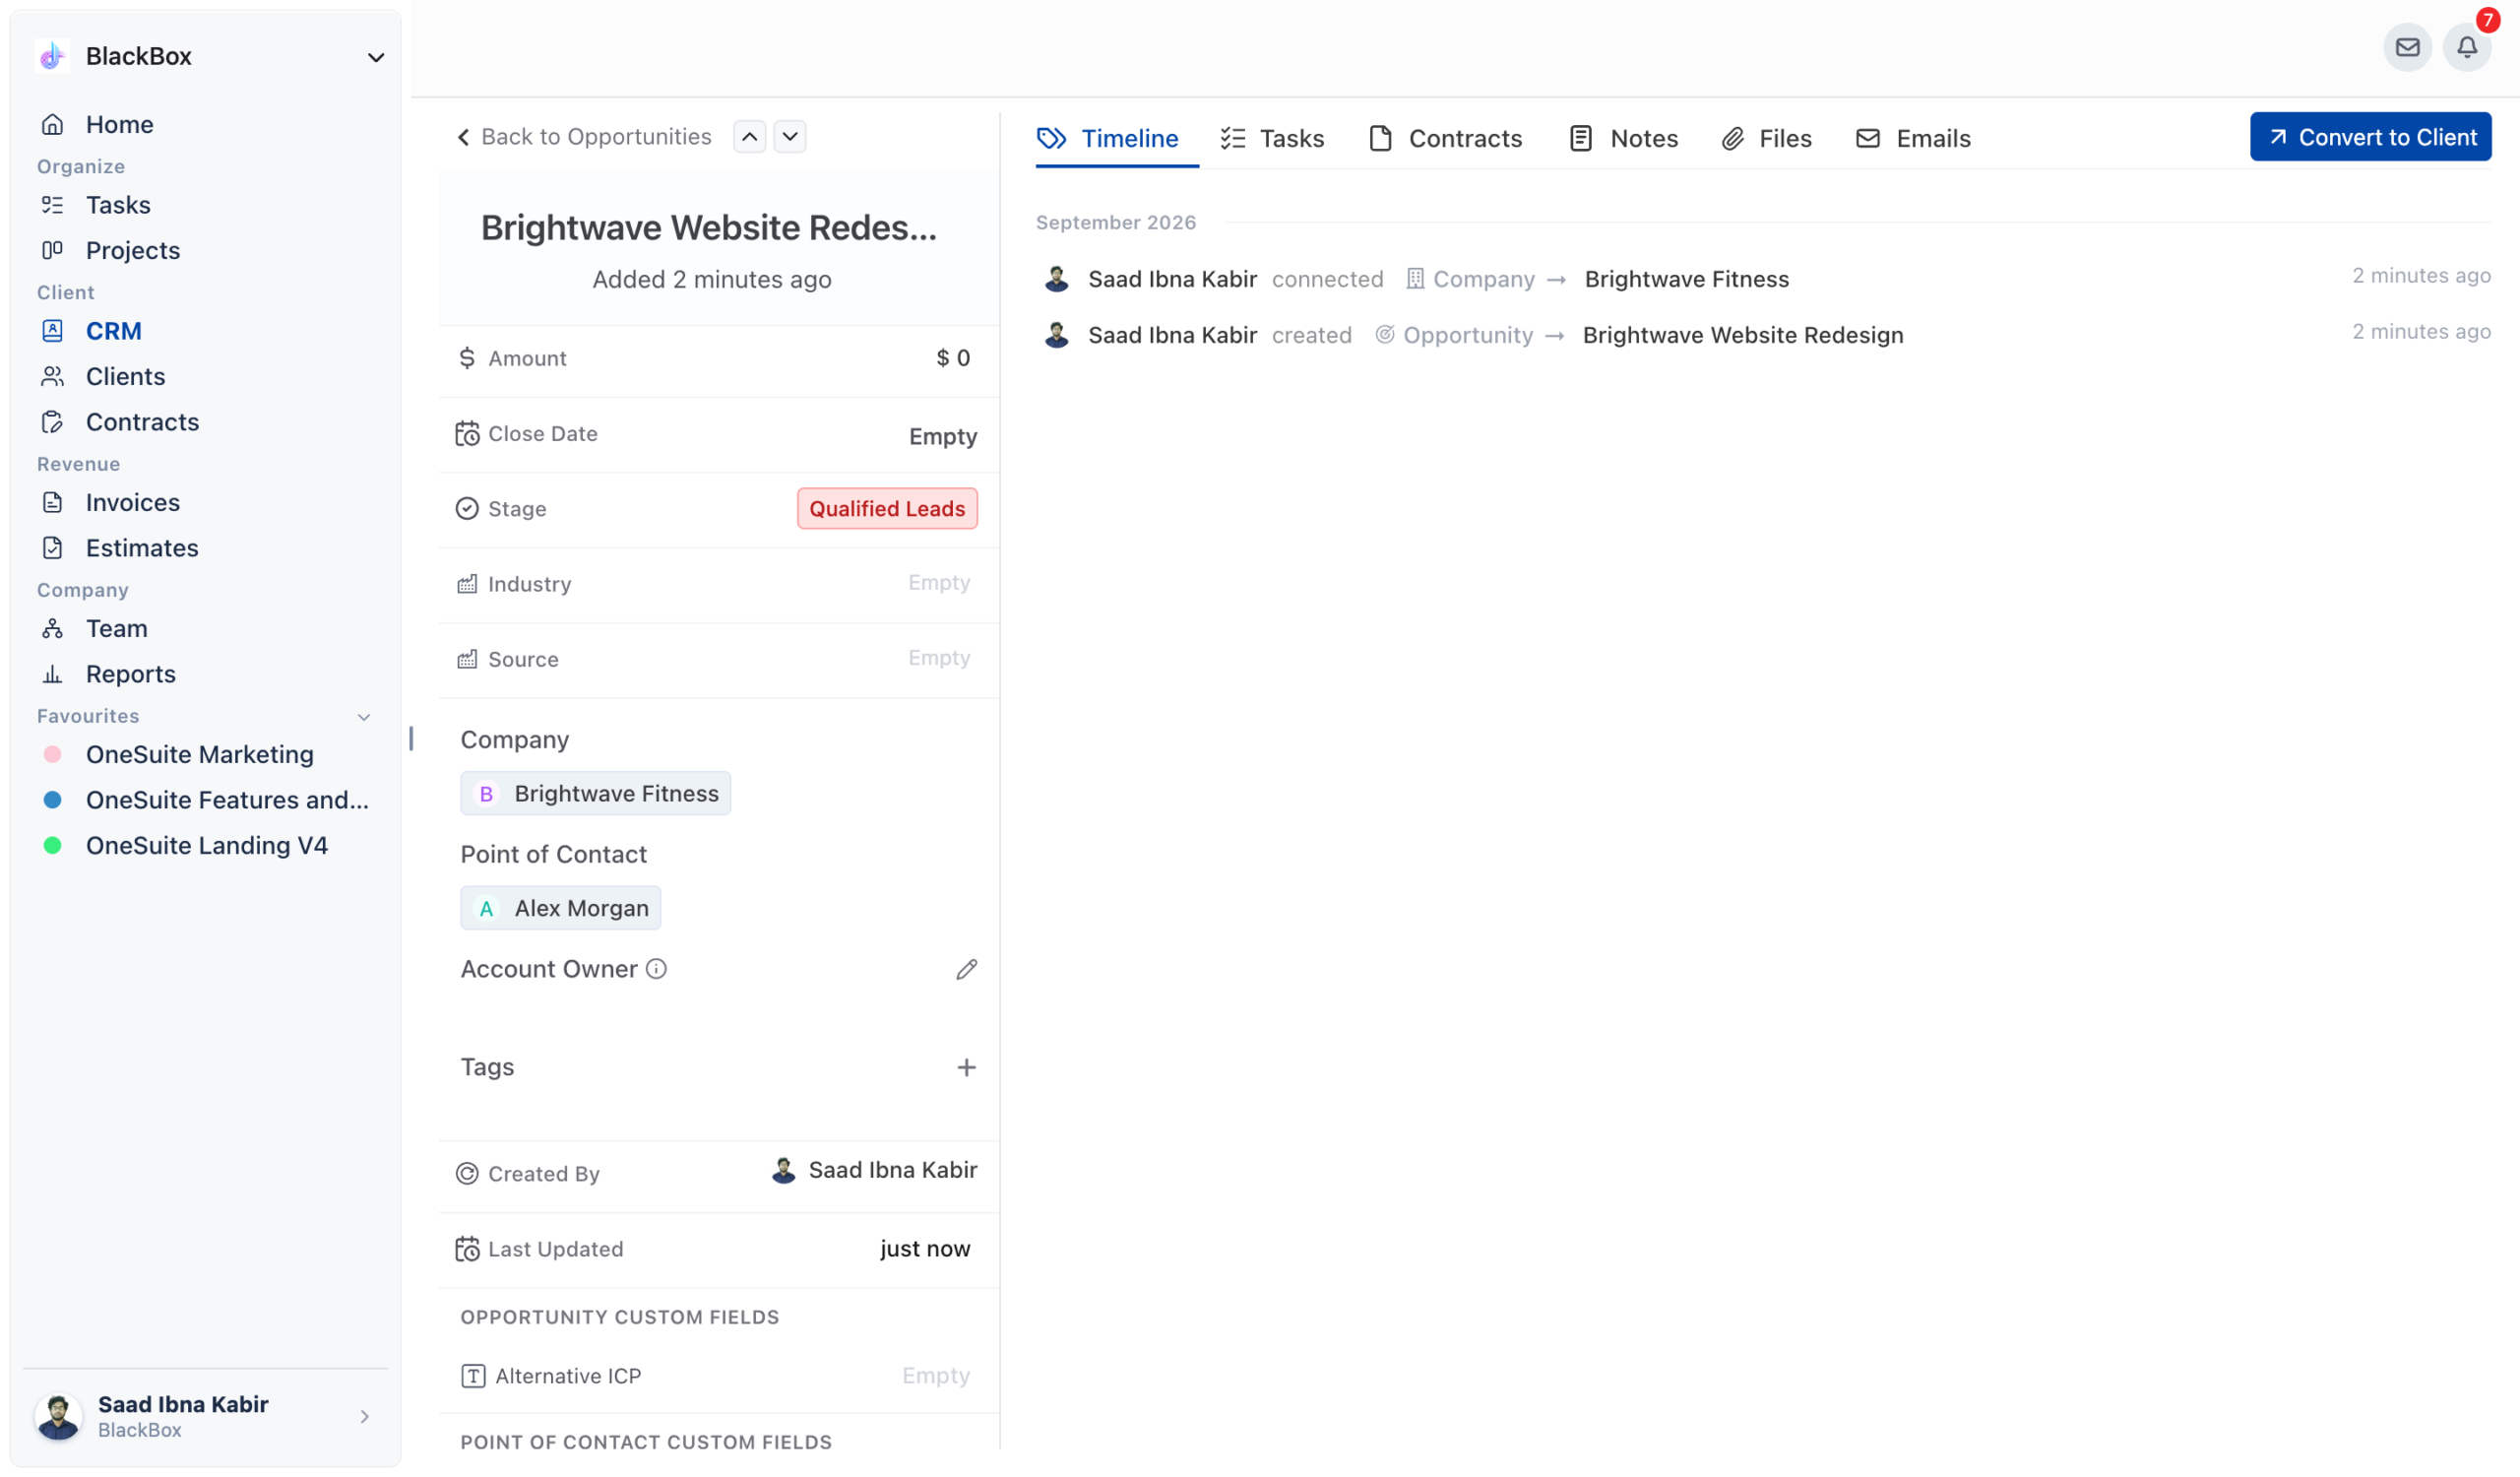Switch to the Notes tab
Image resolution: width=2520 pixels, height=1477 pixels.
click(x=1623, y=138)
